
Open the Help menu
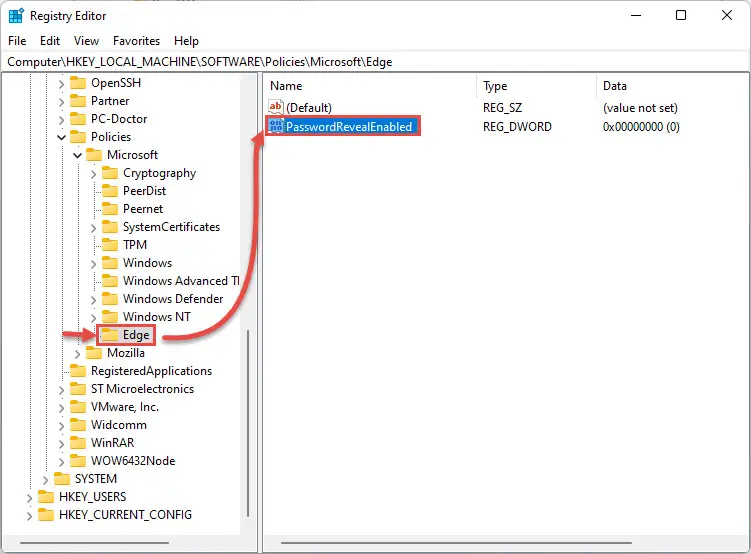186,41
